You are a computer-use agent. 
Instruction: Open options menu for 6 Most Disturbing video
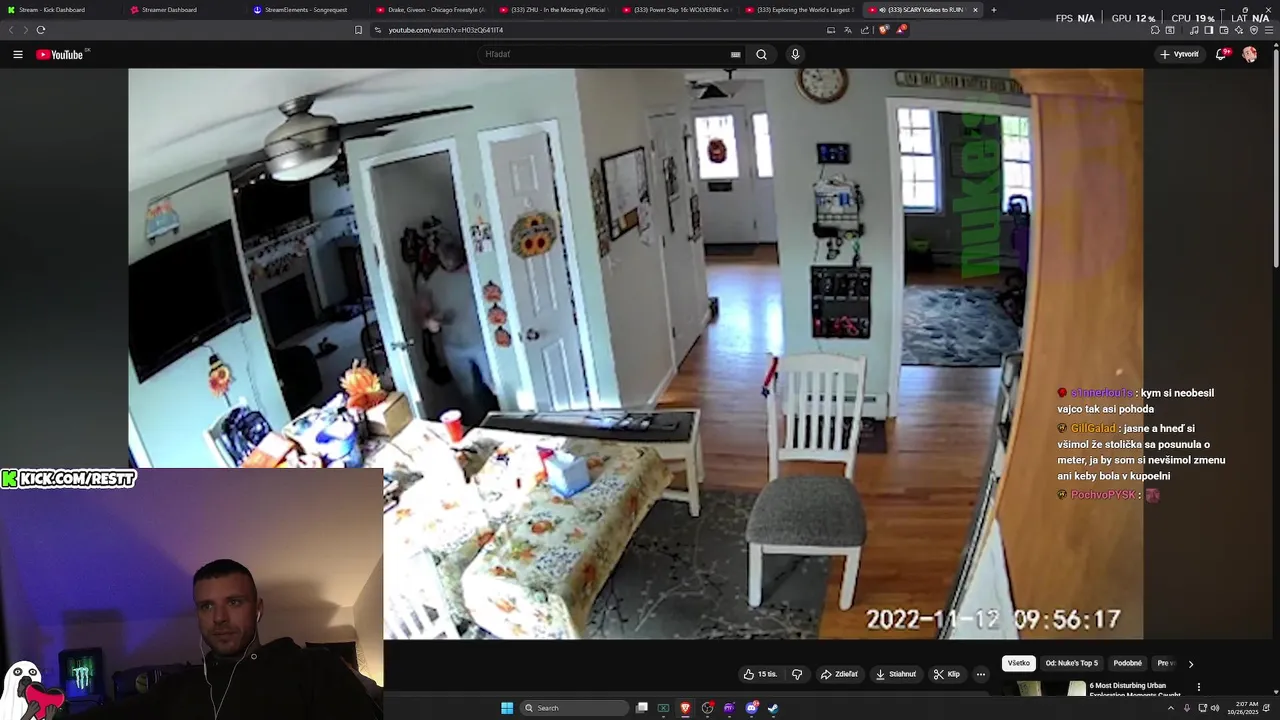(x=1198, y=687)
